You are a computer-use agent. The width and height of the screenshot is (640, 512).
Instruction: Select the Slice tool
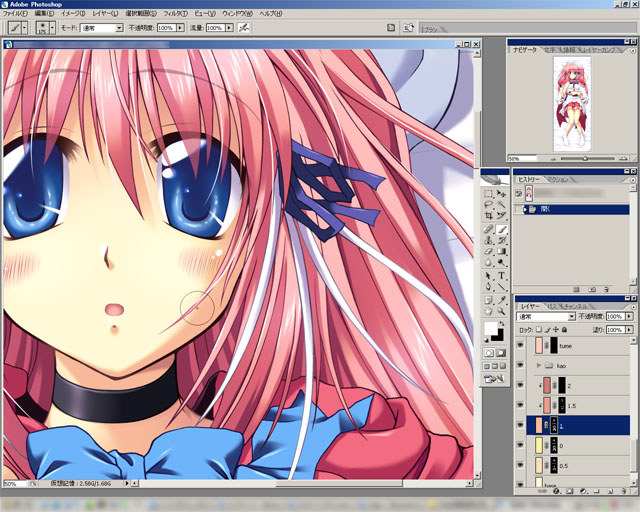click(x=501, y=216)
